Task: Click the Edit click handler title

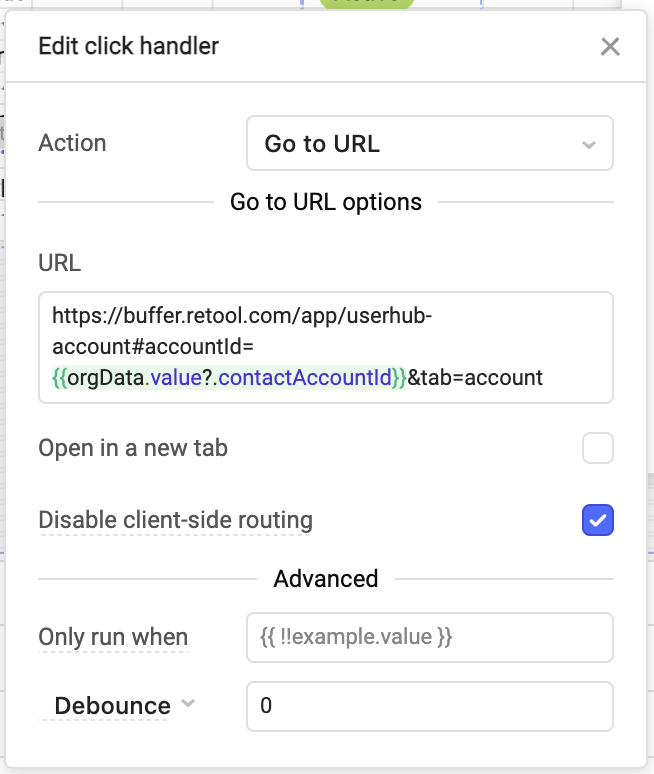Action: pos(128,46)
